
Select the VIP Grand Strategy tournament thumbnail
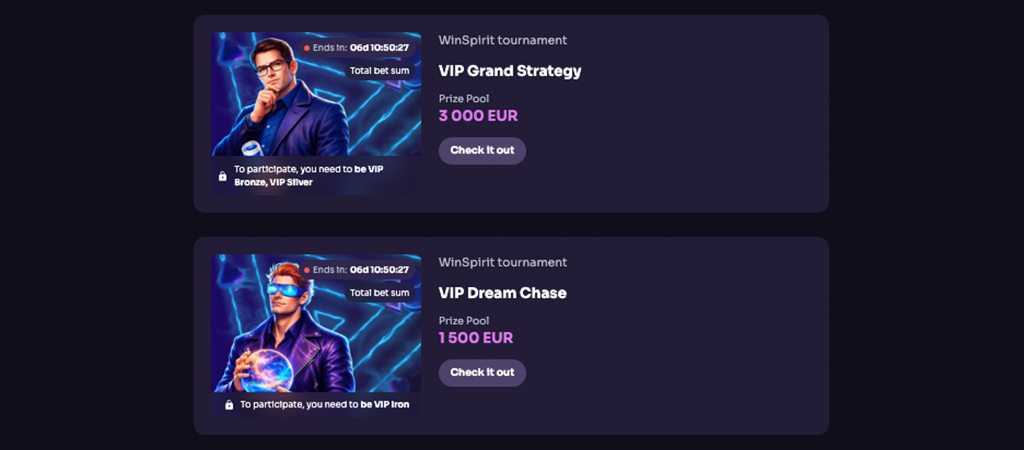pos(315,114)
